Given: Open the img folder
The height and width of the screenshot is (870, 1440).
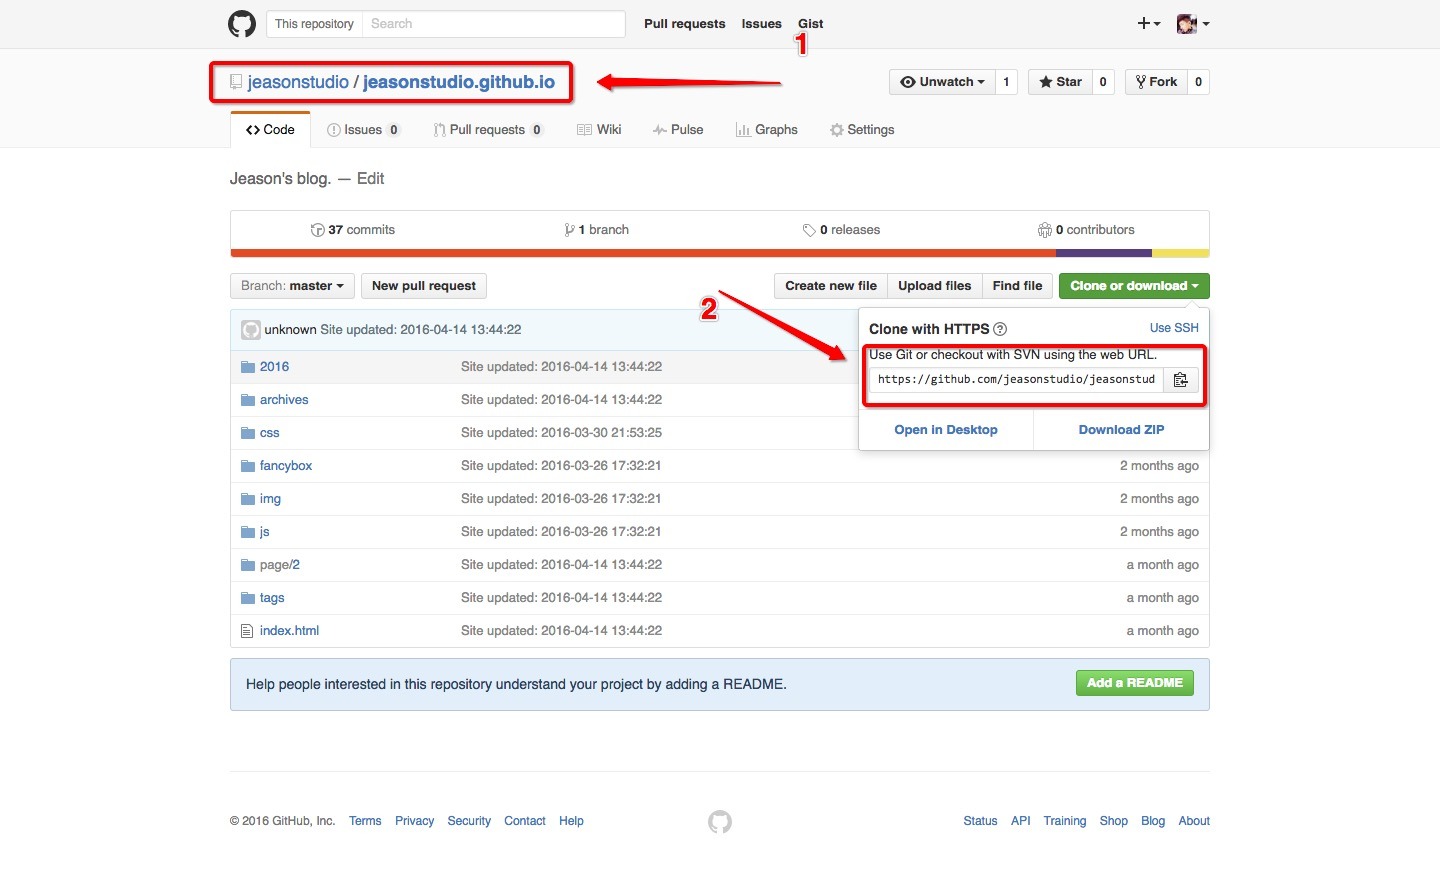Looking at the screenshot, I should point(270,499).
